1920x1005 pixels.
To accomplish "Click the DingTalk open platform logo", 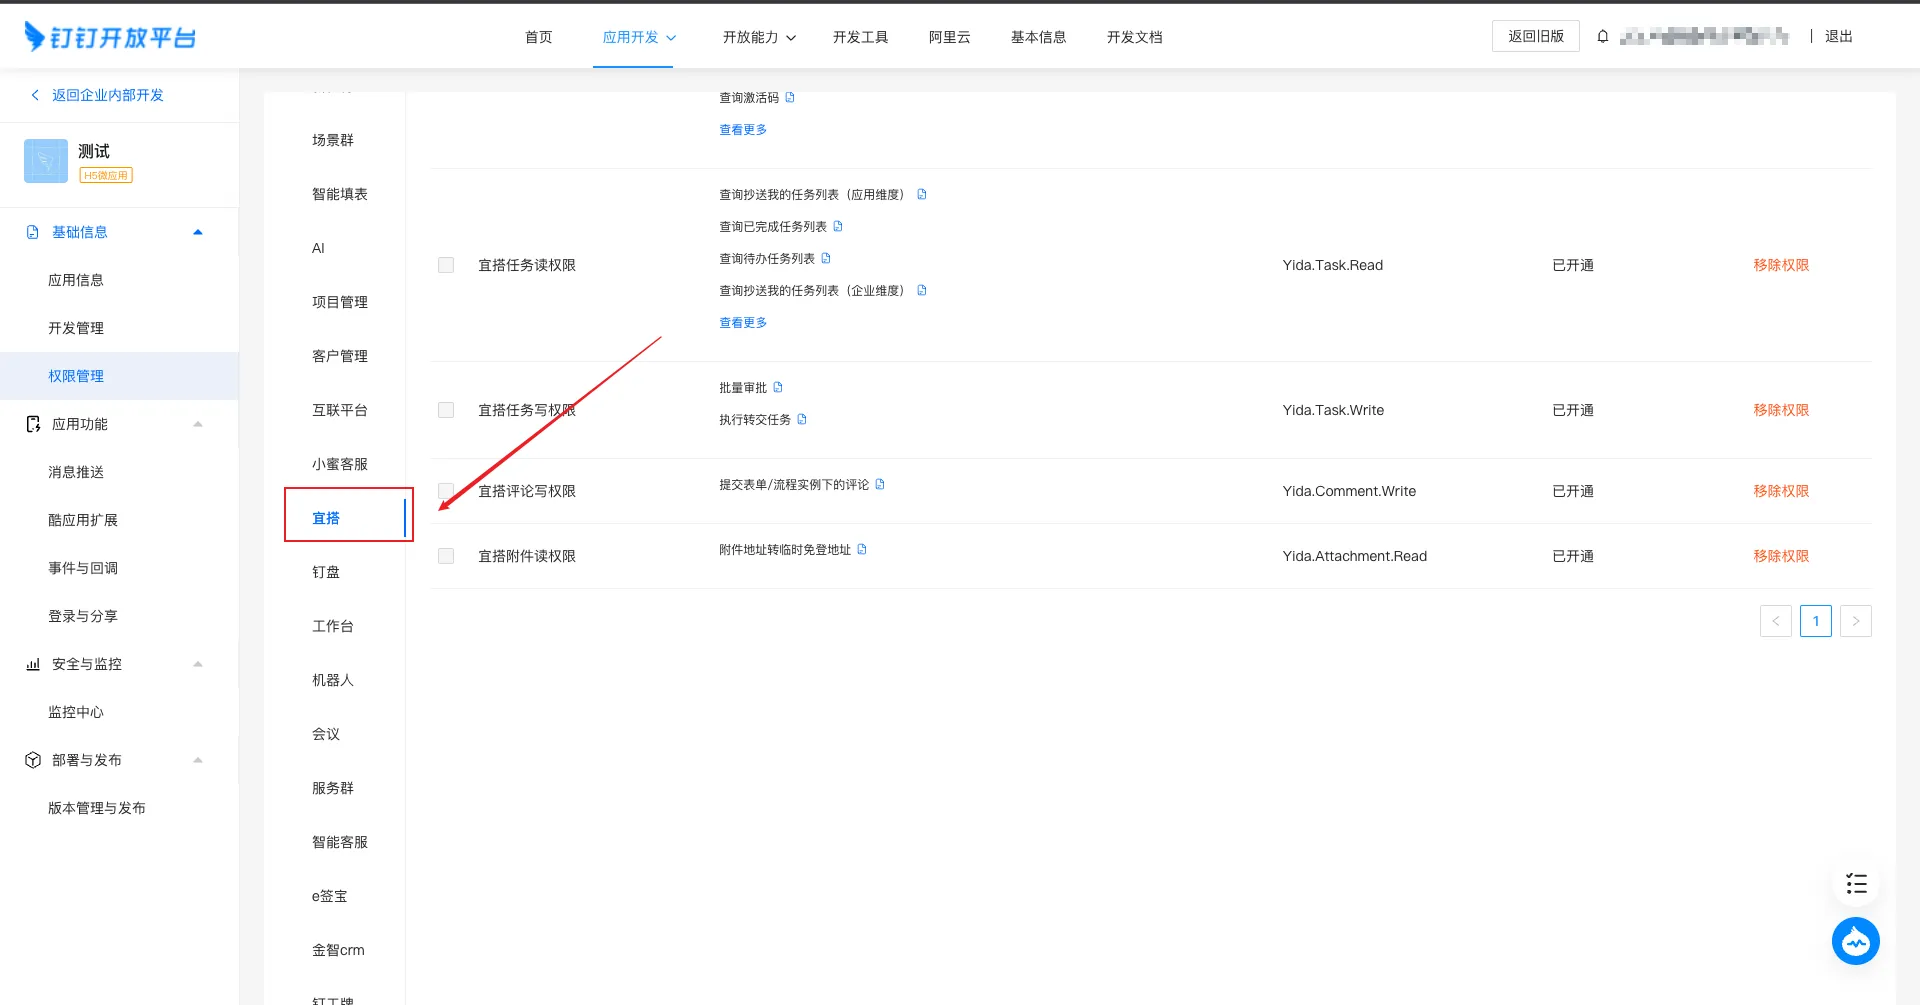I will (x=110, y=37).
